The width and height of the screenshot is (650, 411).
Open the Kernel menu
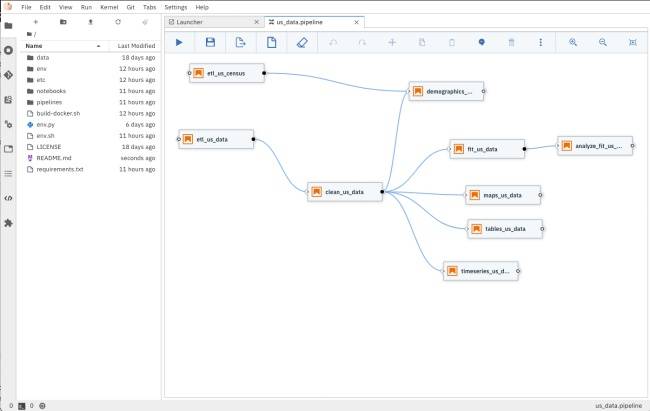point(109,7)
